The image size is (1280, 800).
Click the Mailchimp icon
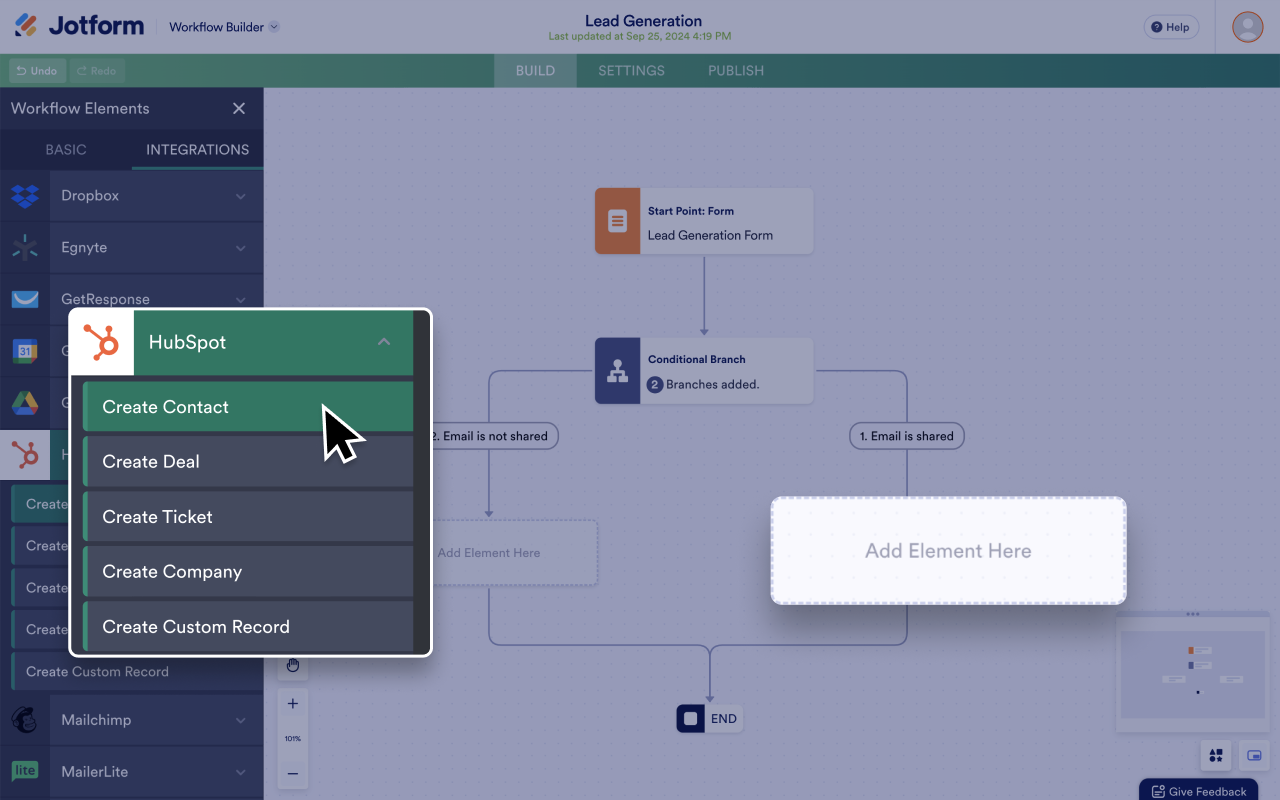click(25, 720)
